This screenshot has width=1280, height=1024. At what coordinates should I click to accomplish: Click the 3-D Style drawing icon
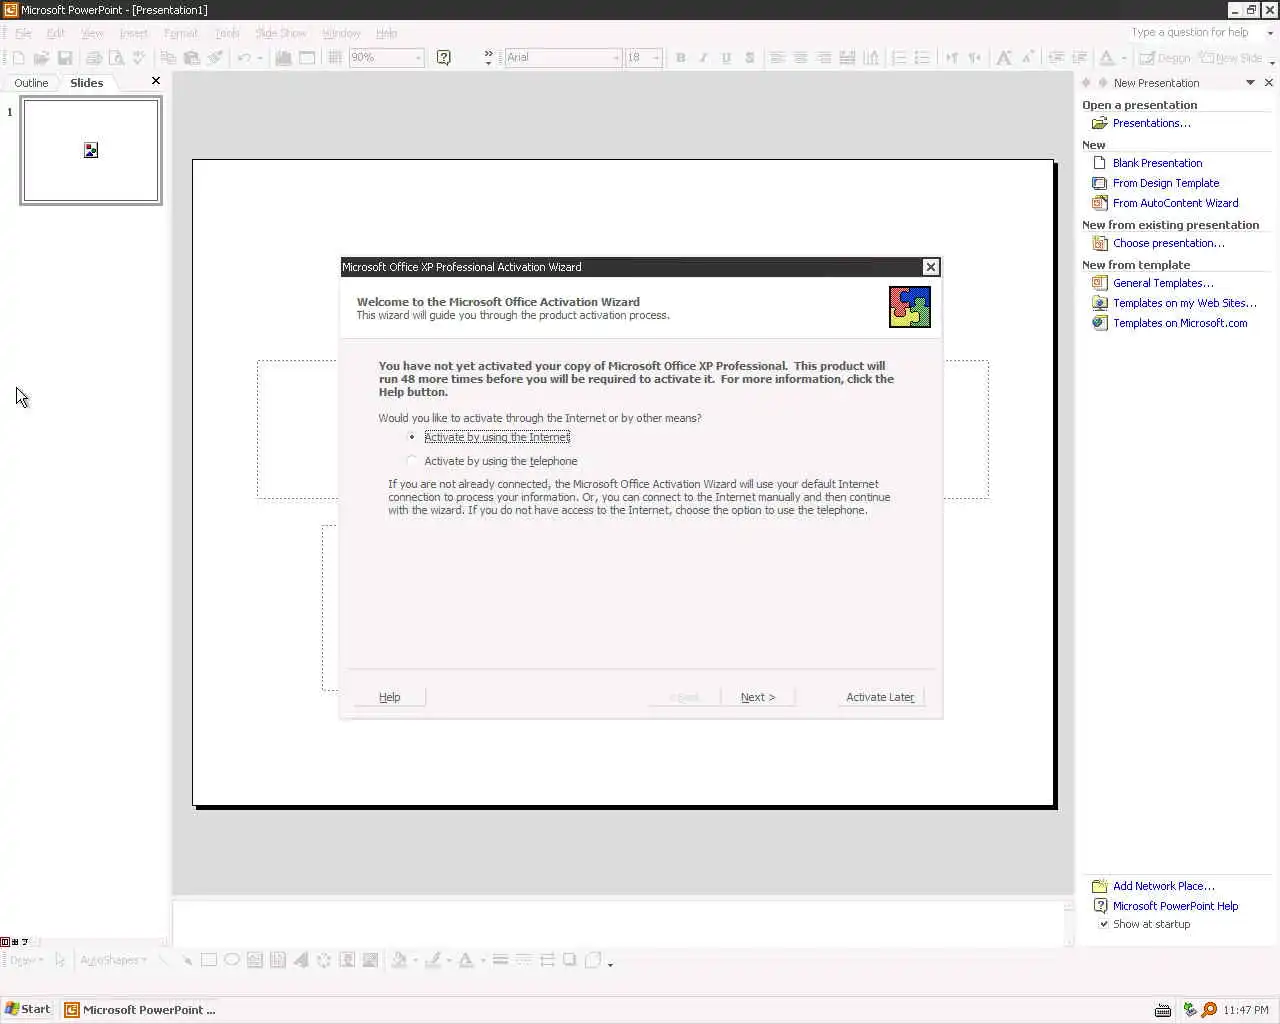(x=592, y=960)
